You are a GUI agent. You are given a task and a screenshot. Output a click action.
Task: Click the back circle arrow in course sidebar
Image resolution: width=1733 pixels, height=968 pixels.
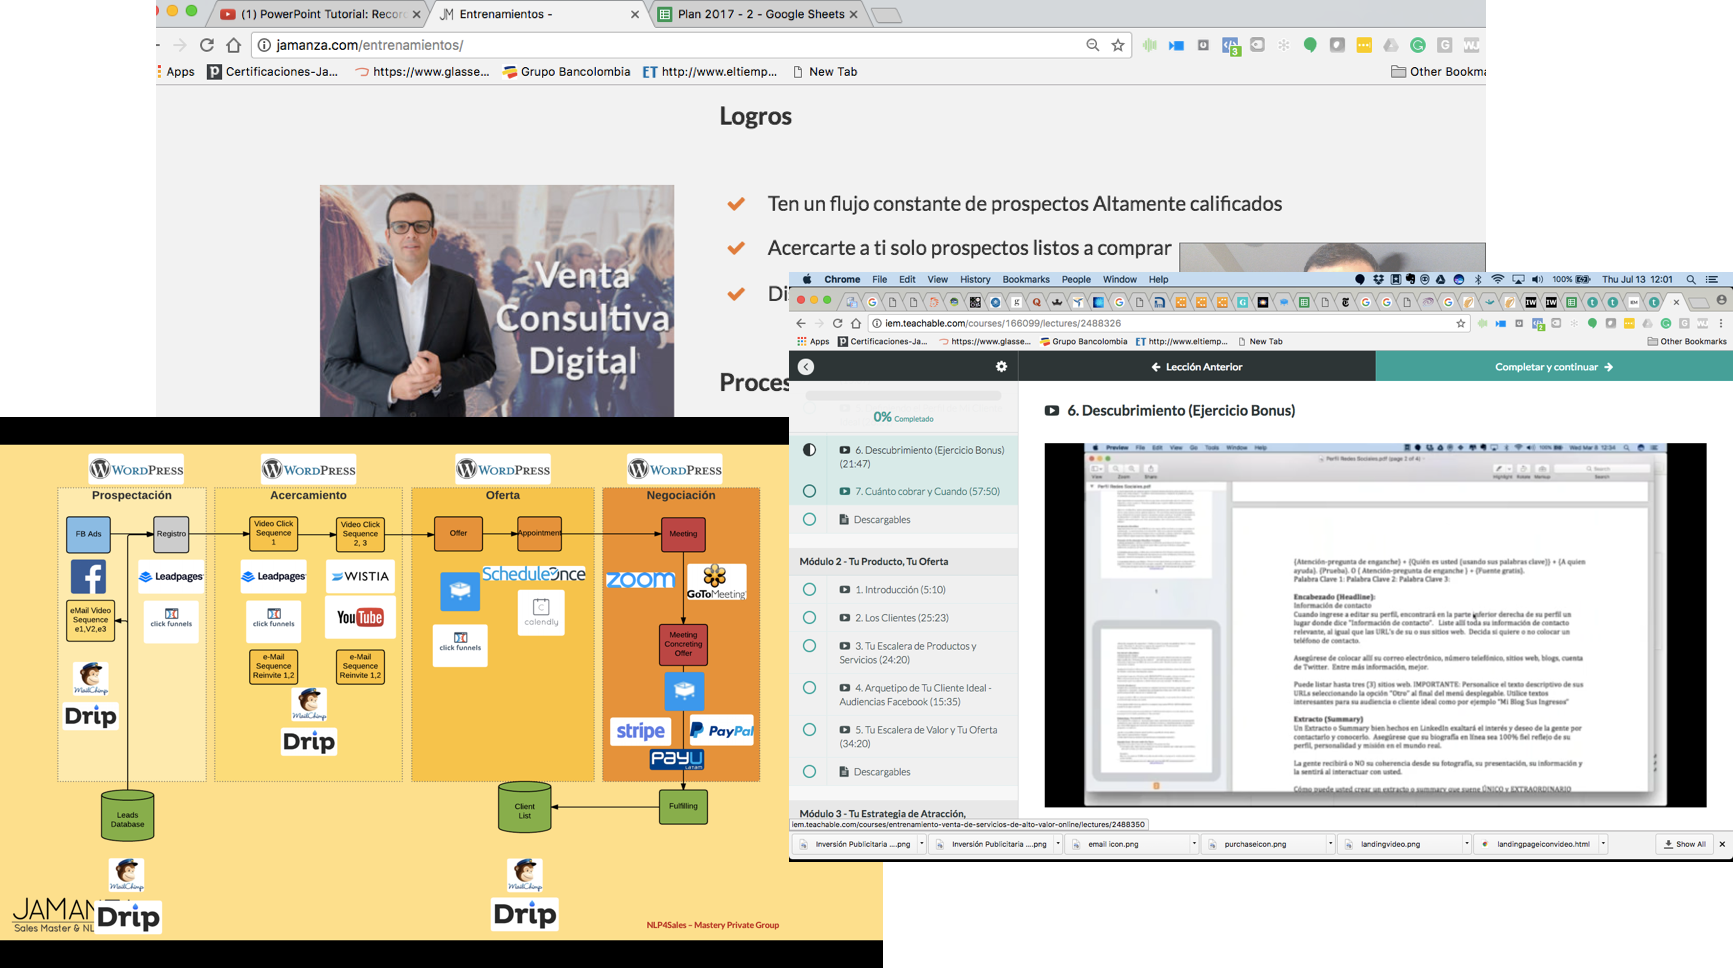[x=806, y=367]
